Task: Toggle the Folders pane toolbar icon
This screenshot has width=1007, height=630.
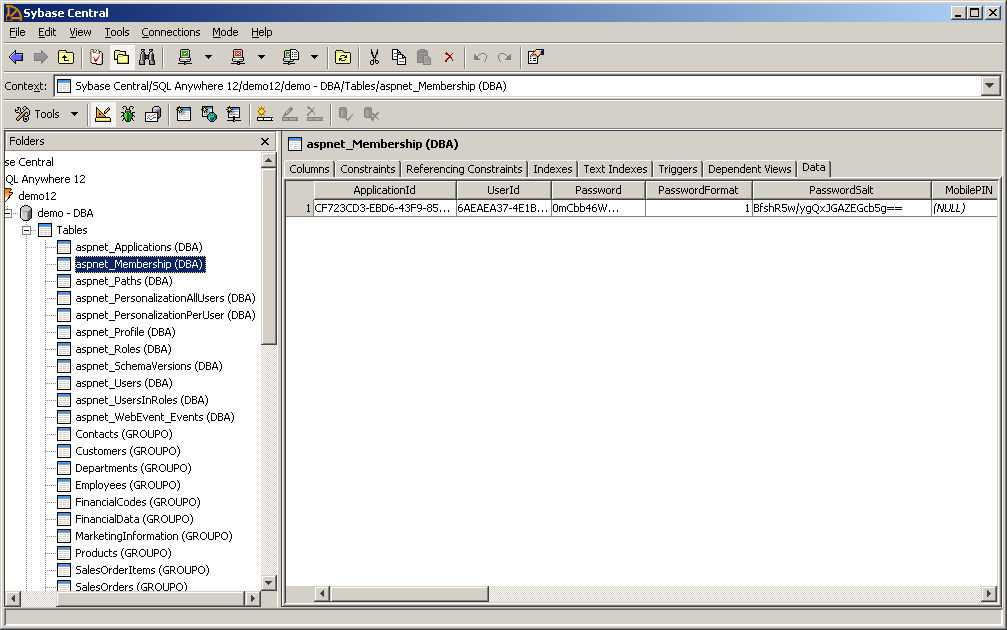Action: tap(121, 57)
